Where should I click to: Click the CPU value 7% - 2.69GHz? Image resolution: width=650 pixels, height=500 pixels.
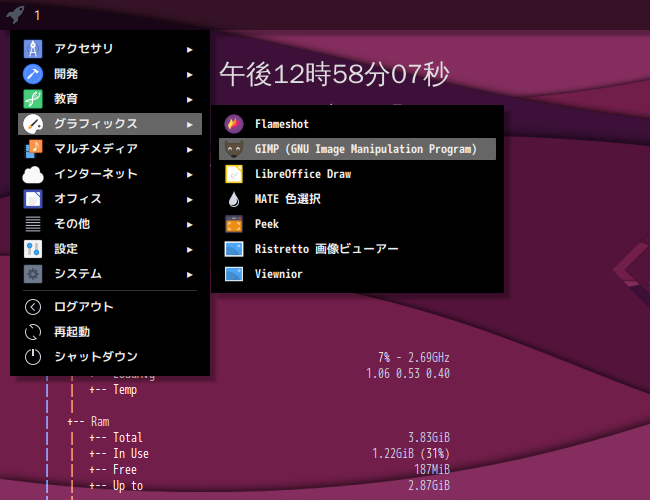(x=414, y=357)
